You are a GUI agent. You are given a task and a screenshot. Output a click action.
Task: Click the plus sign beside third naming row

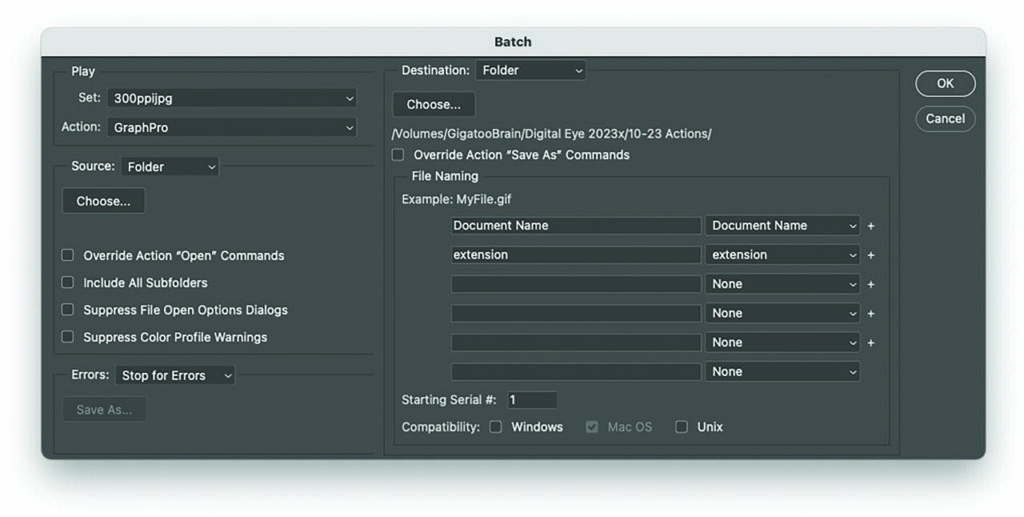pos(871,284)
